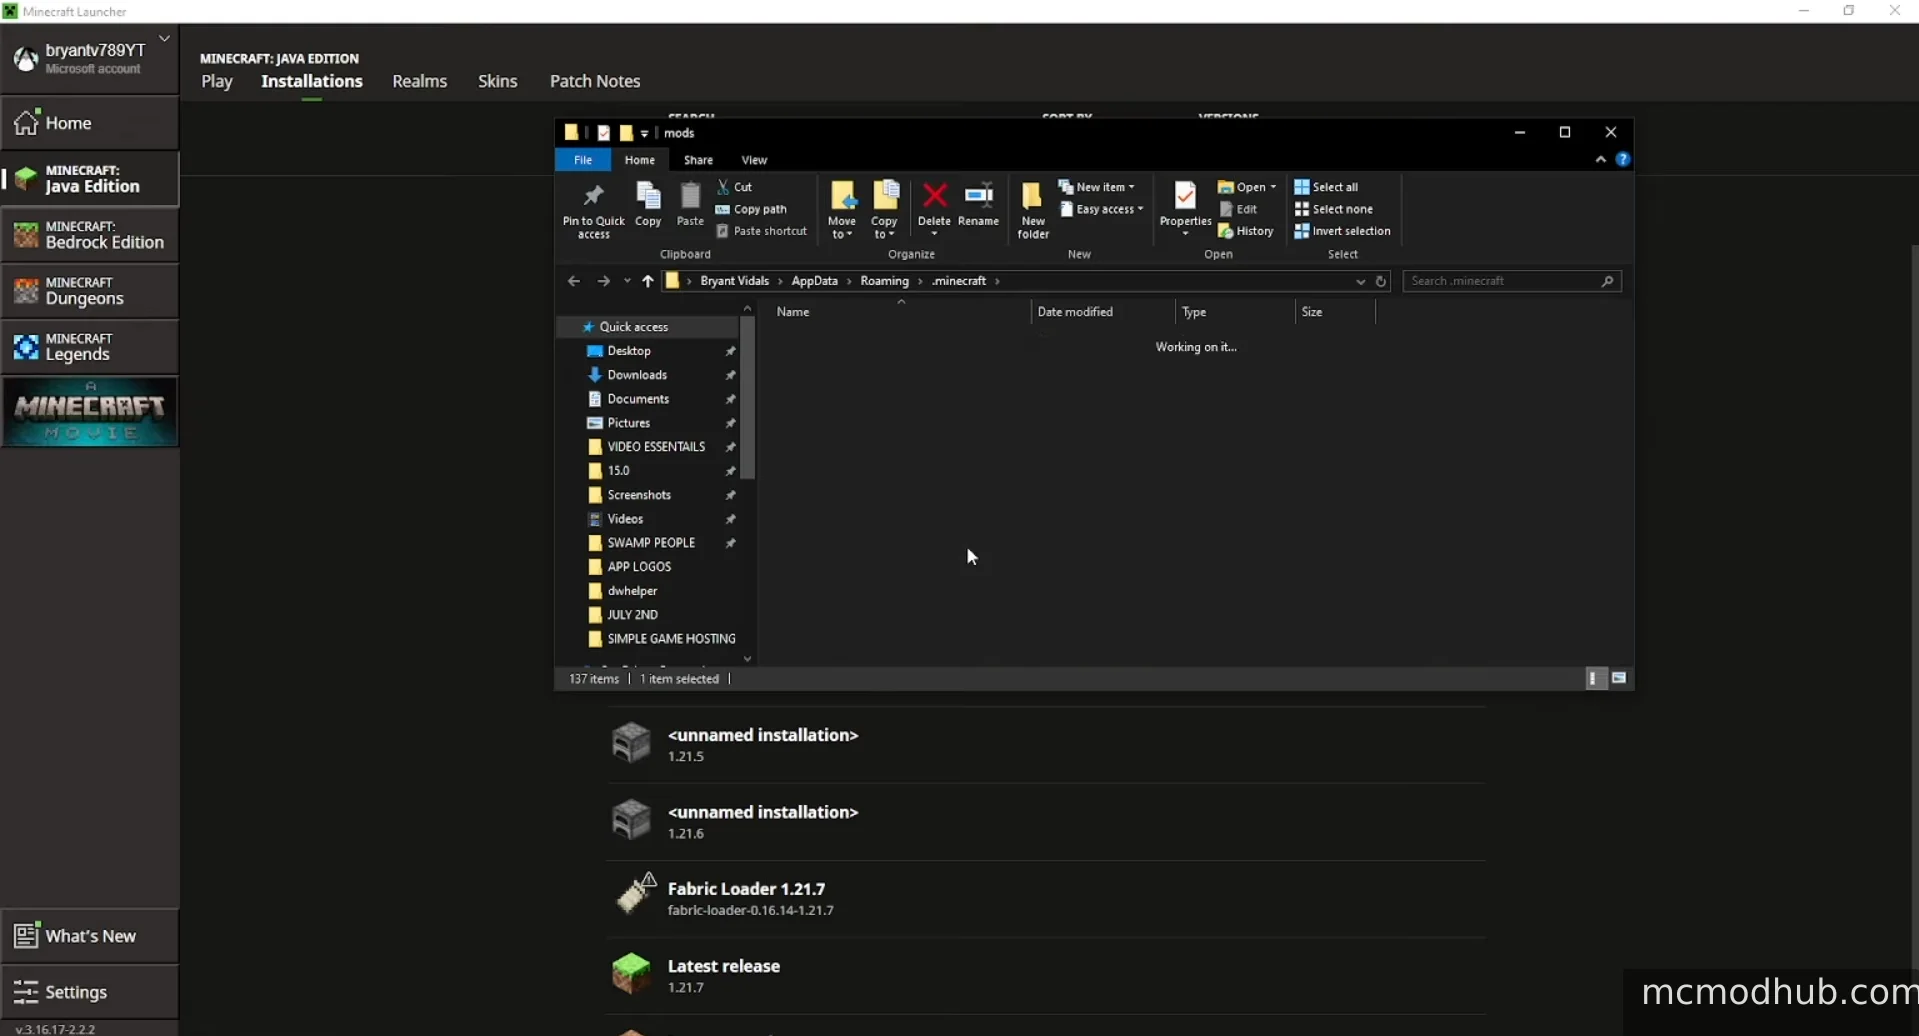Click the explorer Up arrow button
1919x1036 pixels.
pos(648,281)
